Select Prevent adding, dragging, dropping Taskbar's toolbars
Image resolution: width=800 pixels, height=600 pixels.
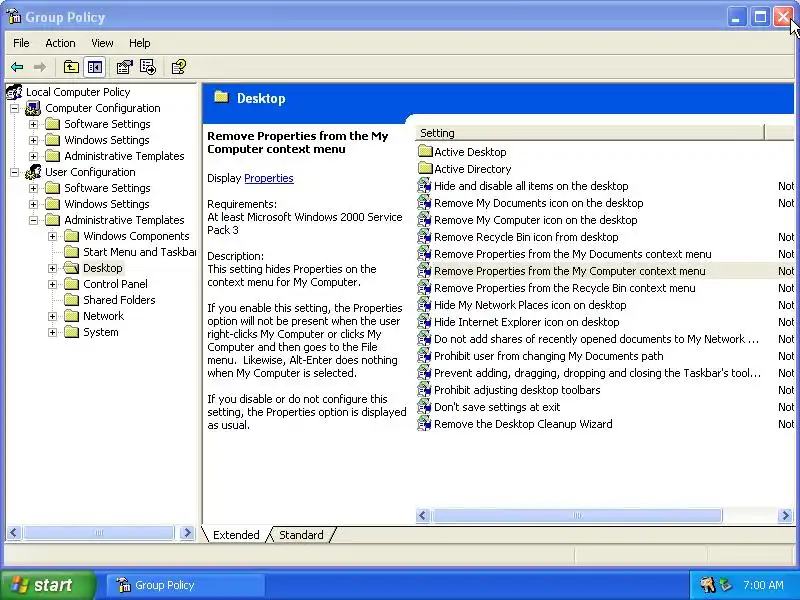(x=597, y=373)
